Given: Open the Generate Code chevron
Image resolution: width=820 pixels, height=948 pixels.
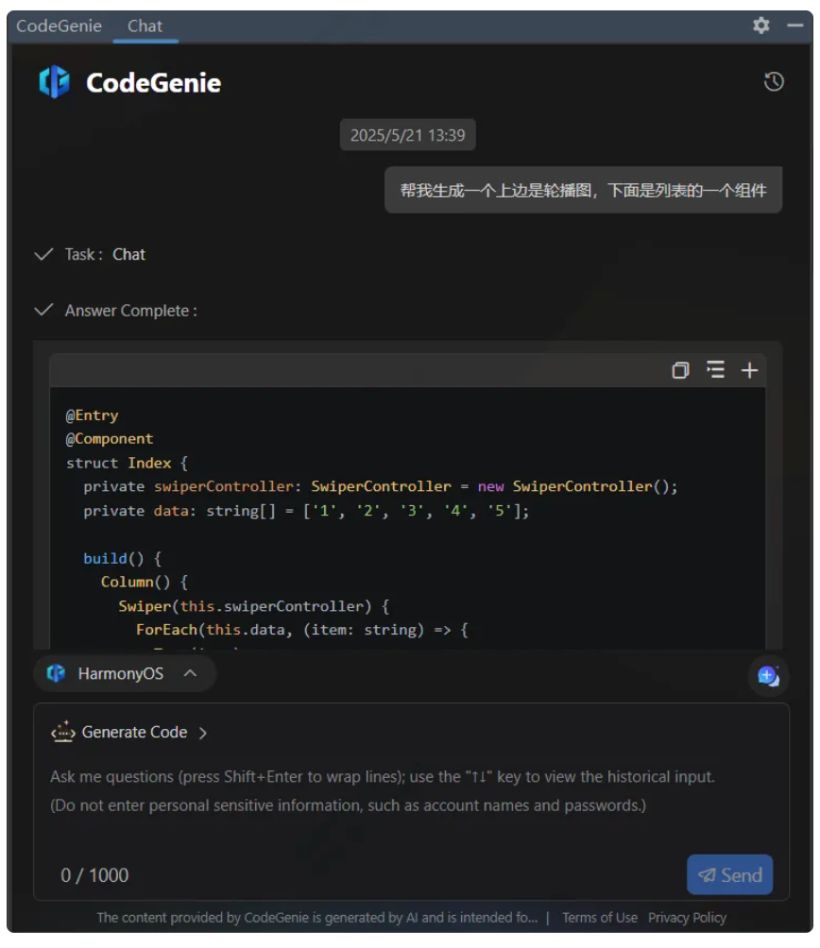Looking at the screenshot, I should (203, 733).
